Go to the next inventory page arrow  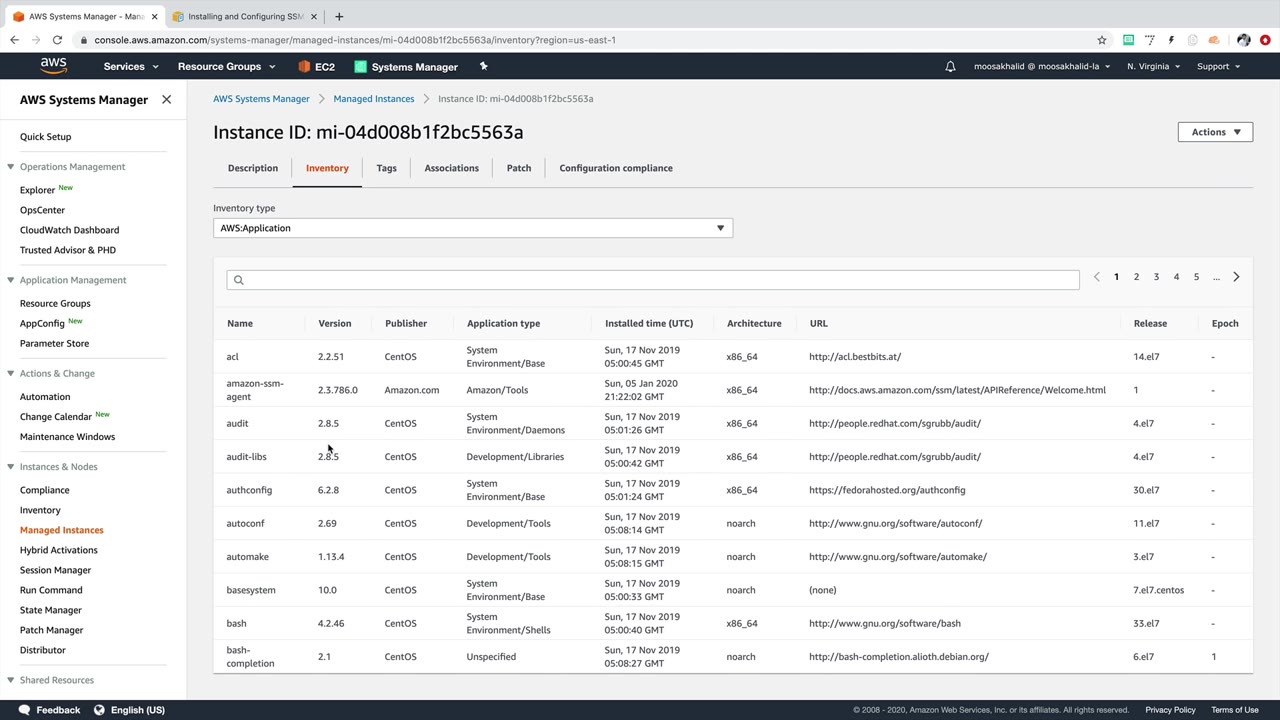click(1236, 277)
